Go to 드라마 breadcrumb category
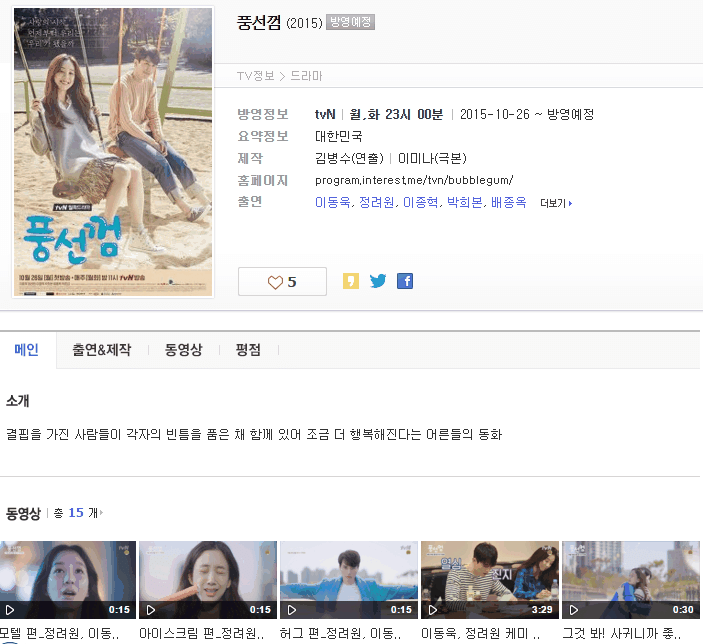703x644 pixels. point(306,76)
